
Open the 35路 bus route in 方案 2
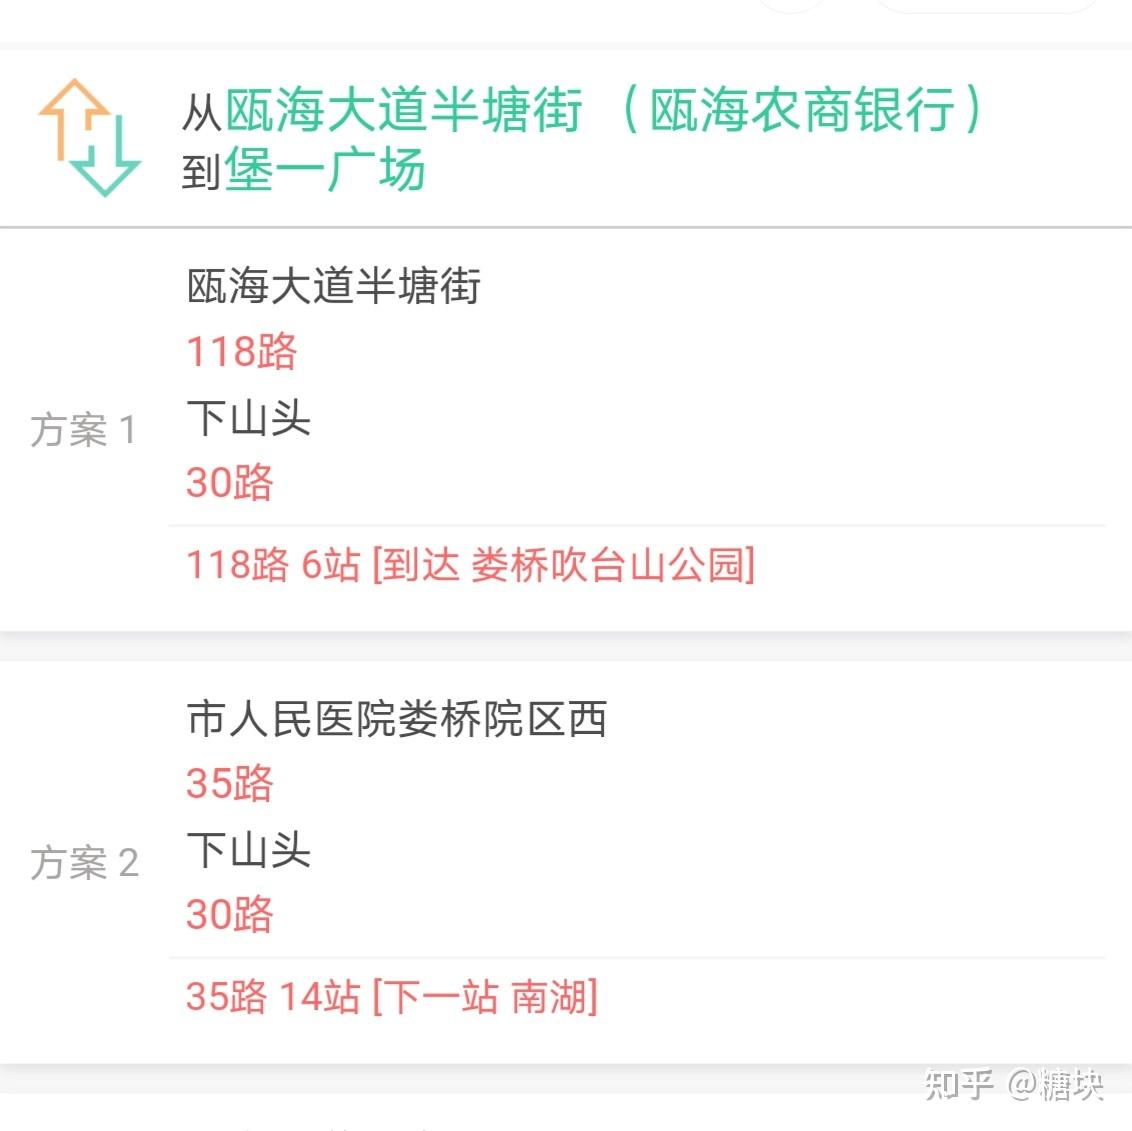pyautogui.click(x=230, y=783)
